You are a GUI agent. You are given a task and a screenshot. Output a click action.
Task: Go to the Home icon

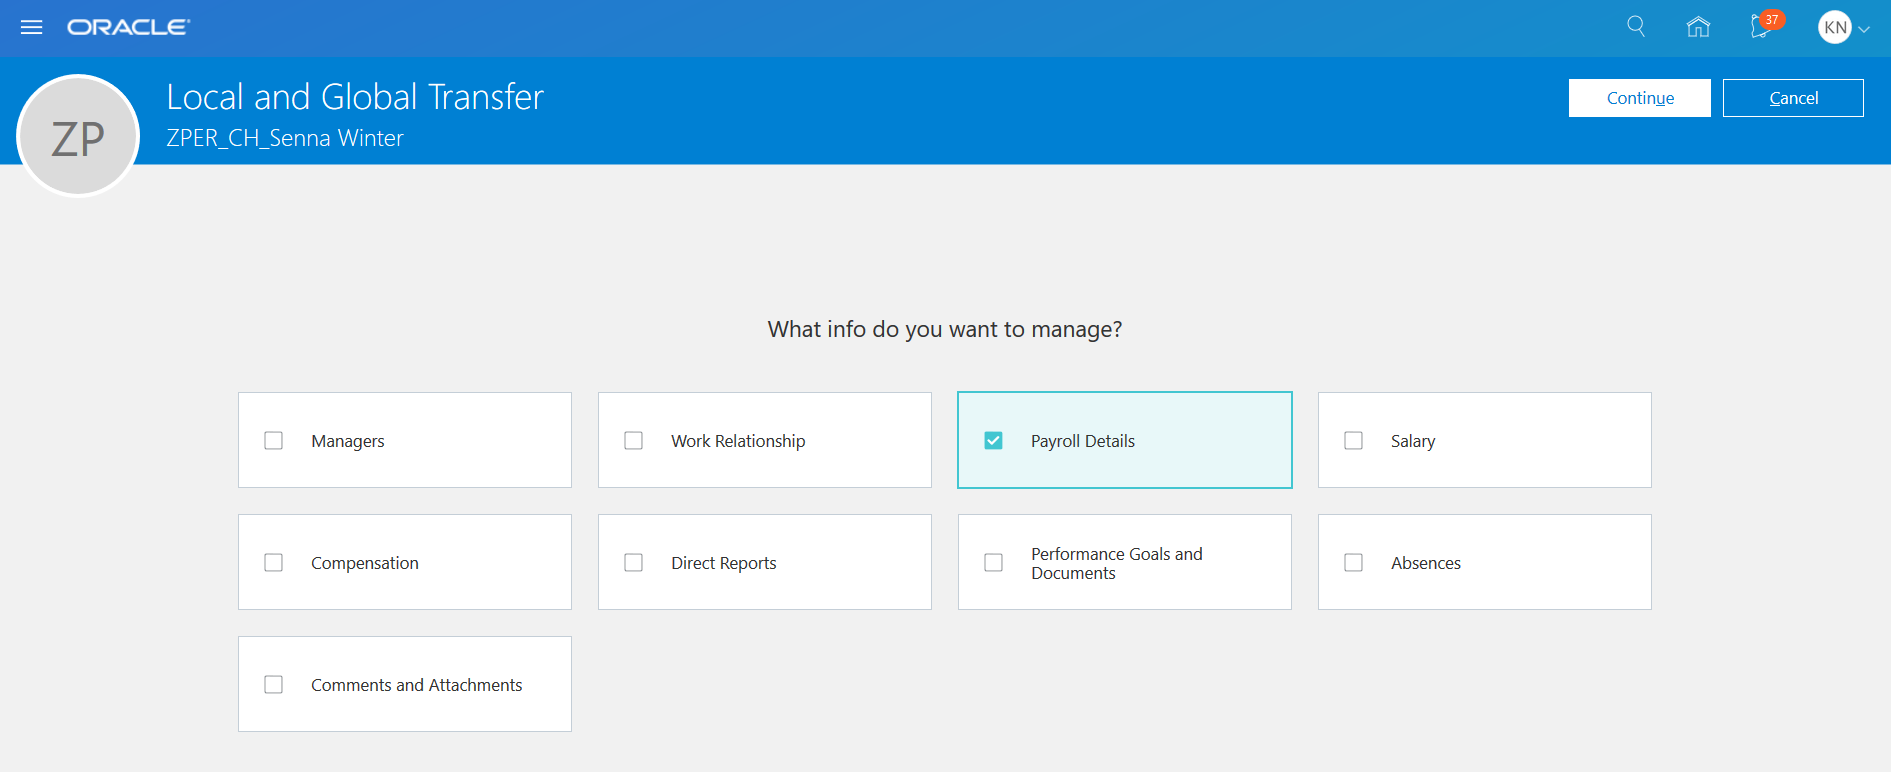[x=1698, y=27]
